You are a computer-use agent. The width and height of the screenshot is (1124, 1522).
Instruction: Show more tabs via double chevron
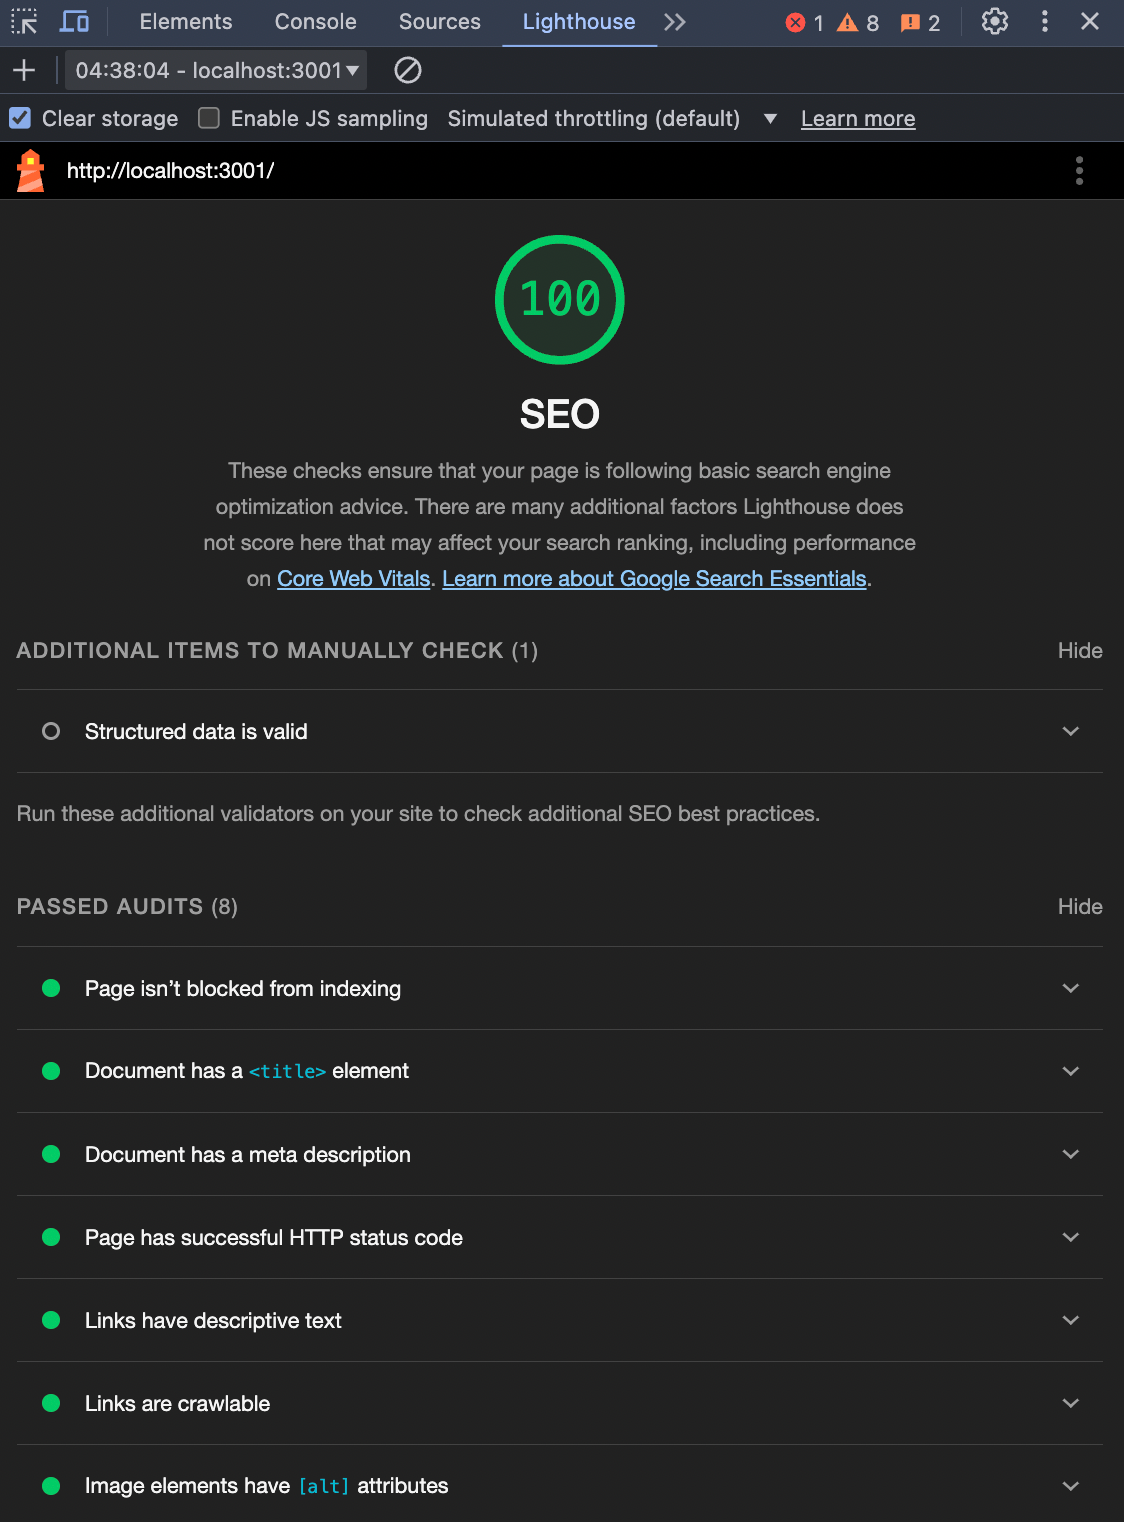675,22
